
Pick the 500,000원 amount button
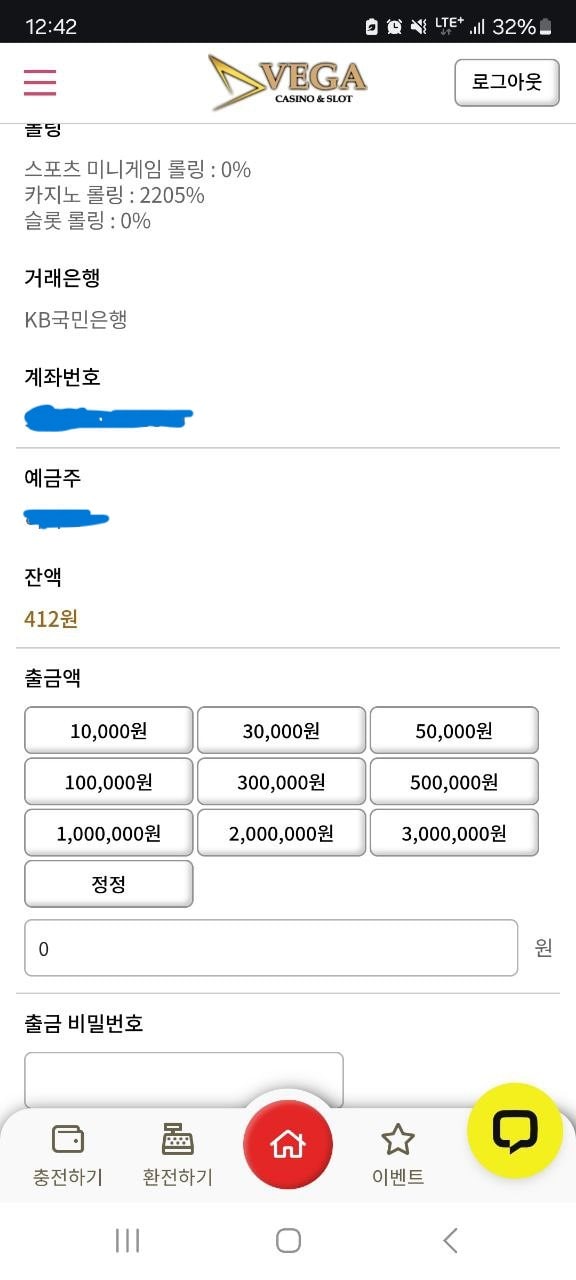(454, 781)
